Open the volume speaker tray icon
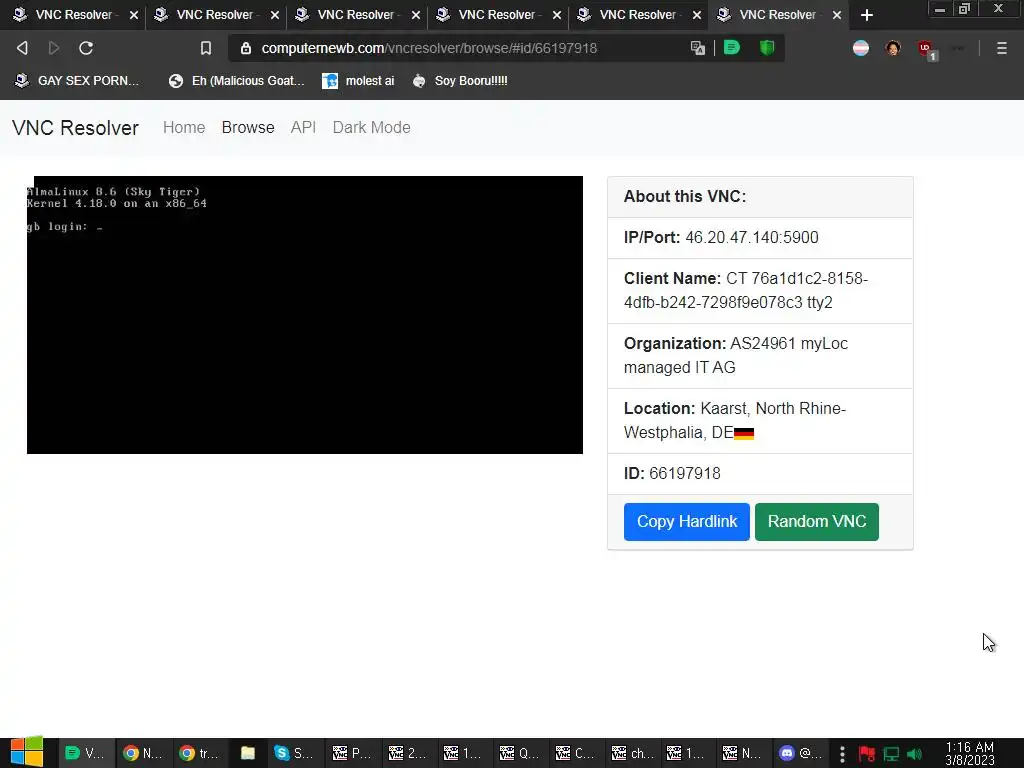Image resolution: width=1024 pixels, height=768 pixels. 915,754
